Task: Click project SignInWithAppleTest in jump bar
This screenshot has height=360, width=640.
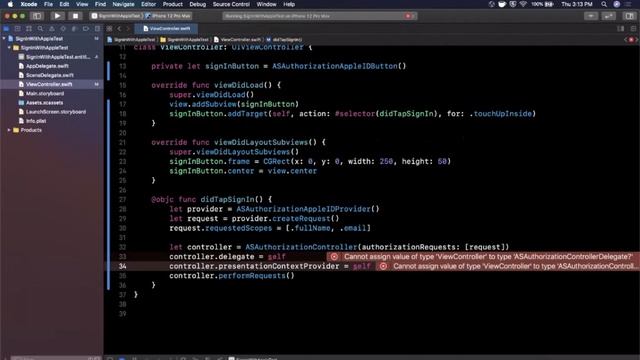Action: [x=131, y=40]
